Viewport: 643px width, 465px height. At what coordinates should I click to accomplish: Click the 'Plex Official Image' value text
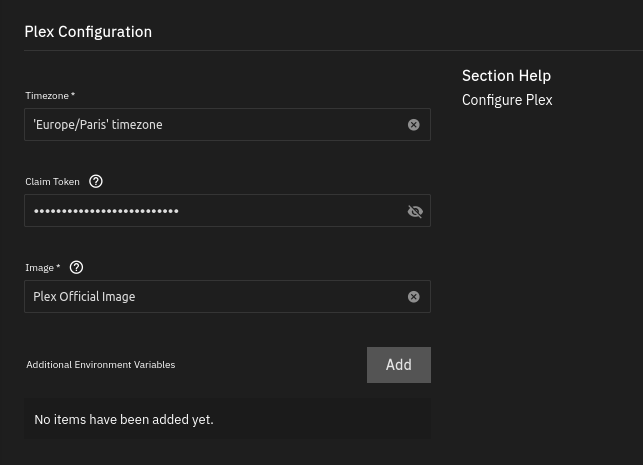coord(84,297)
